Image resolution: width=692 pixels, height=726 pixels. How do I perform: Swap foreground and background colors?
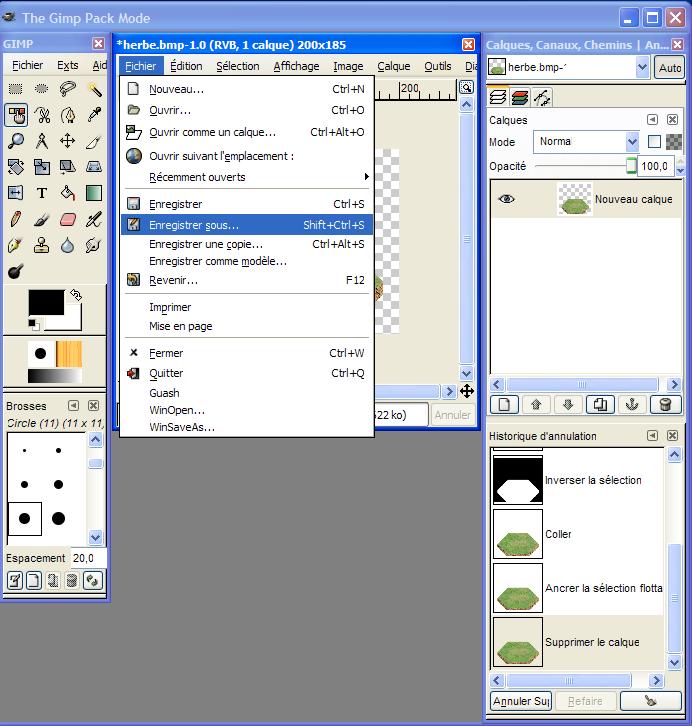click(x=76, y=295)
